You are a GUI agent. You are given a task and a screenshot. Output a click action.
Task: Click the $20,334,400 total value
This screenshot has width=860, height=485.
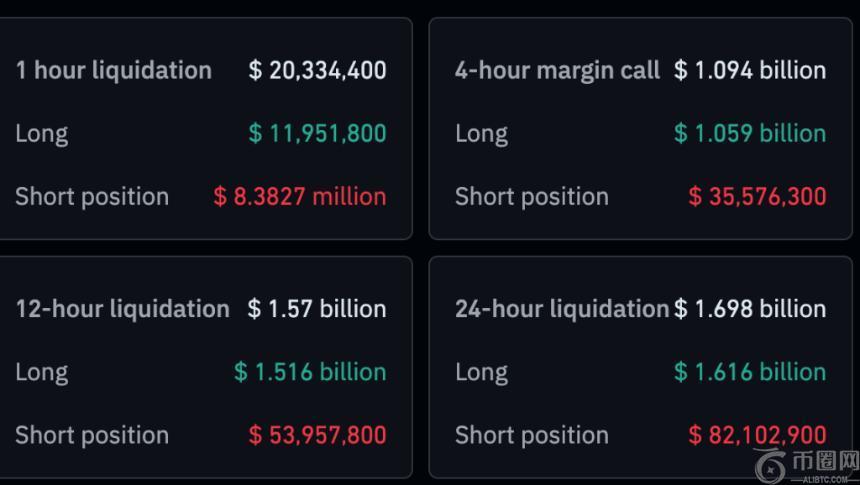click(x=317, y=71)
